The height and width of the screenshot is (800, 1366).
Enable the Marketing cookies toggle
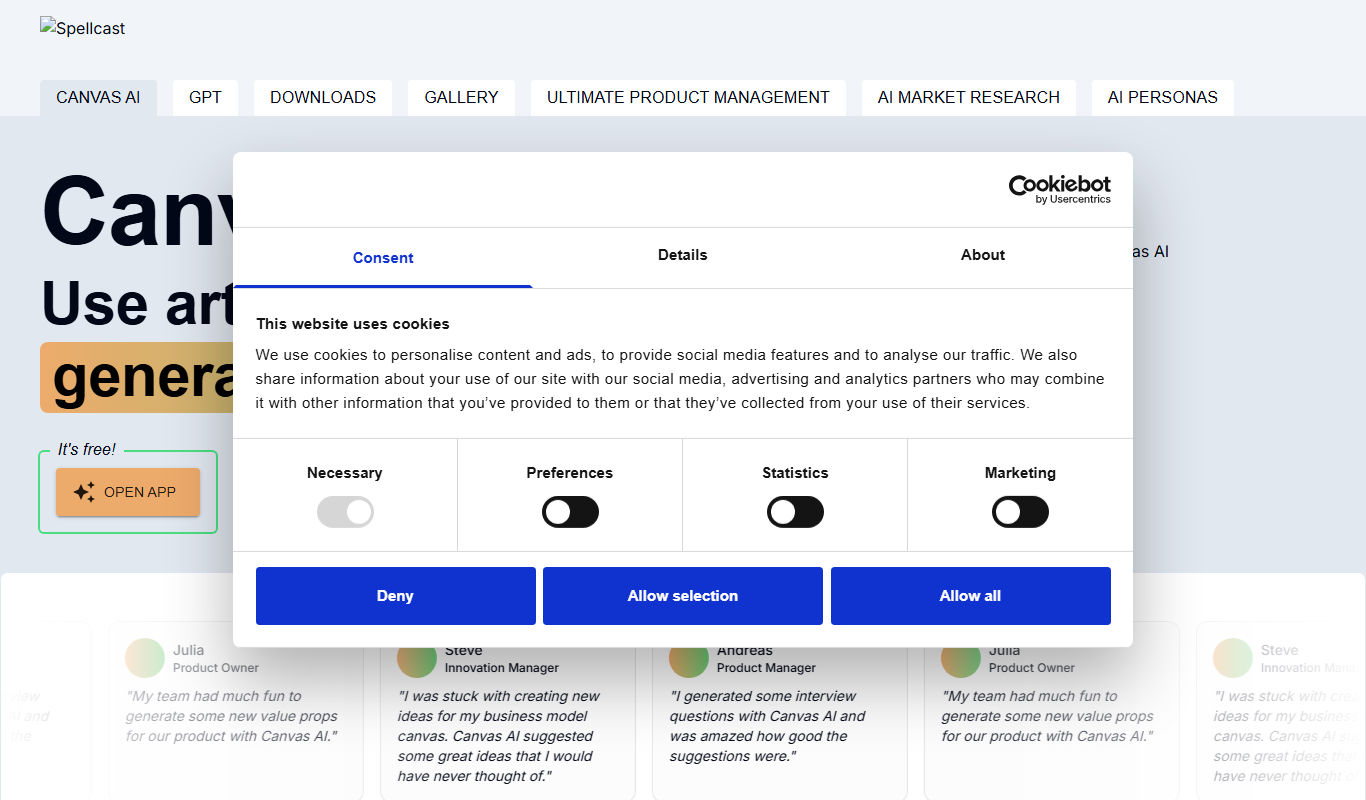(1020, 512)
